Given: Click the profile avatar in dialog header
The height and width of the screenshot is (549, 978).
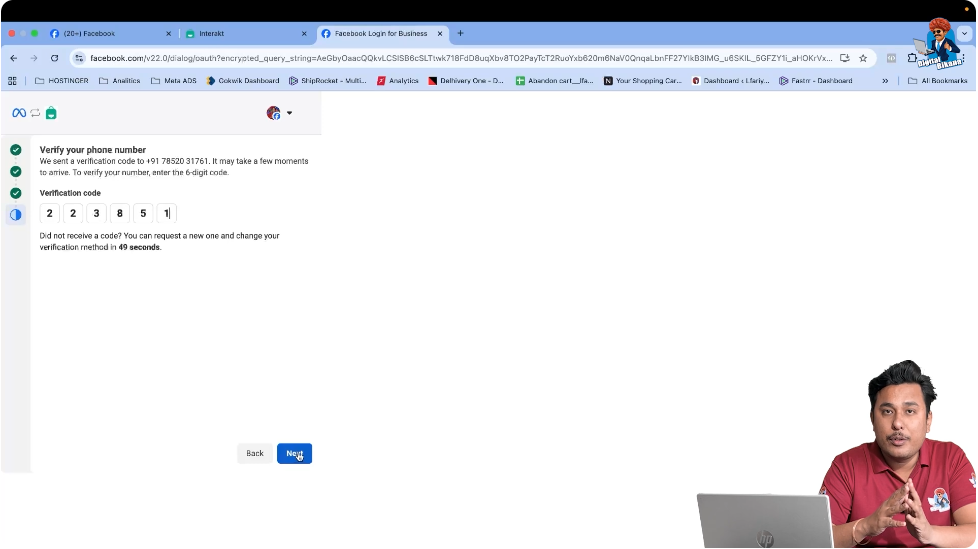Looking at the screenshot, I should (x=273, y=113).
